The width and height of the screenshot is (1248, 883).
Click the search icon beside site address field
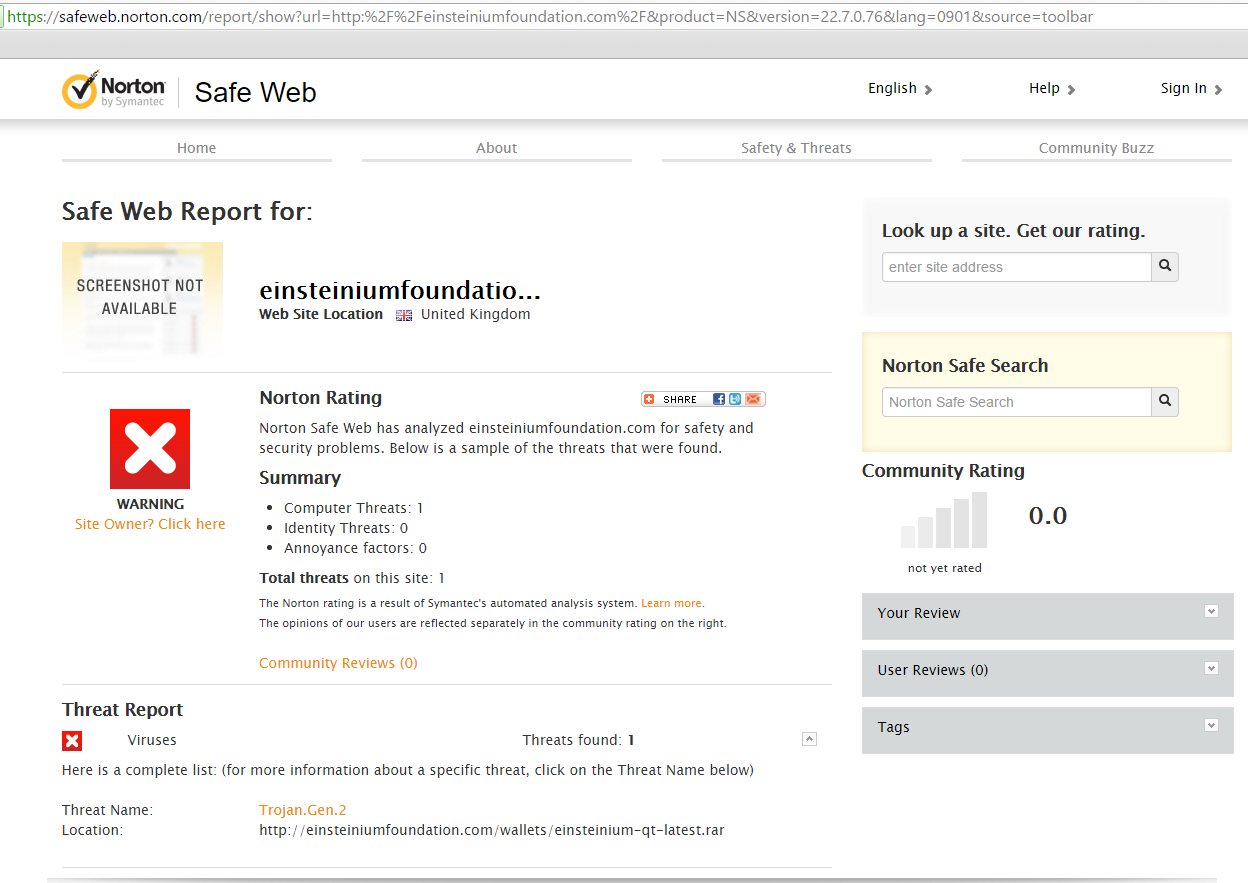click(1165, 267)
